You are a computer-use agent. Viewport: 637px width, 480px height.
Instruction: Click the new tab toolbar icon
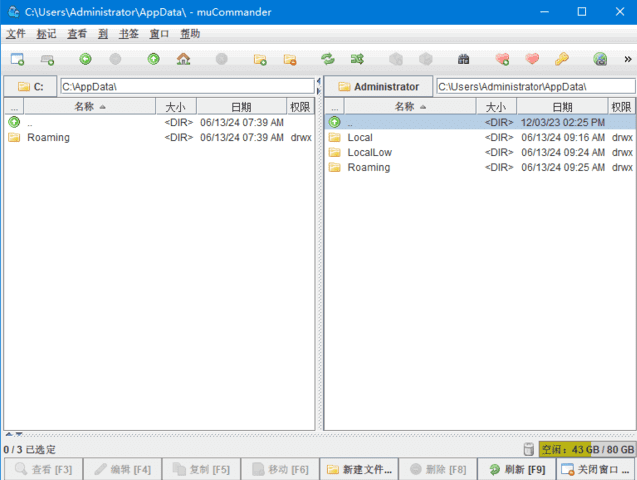[x=48, y=59]
